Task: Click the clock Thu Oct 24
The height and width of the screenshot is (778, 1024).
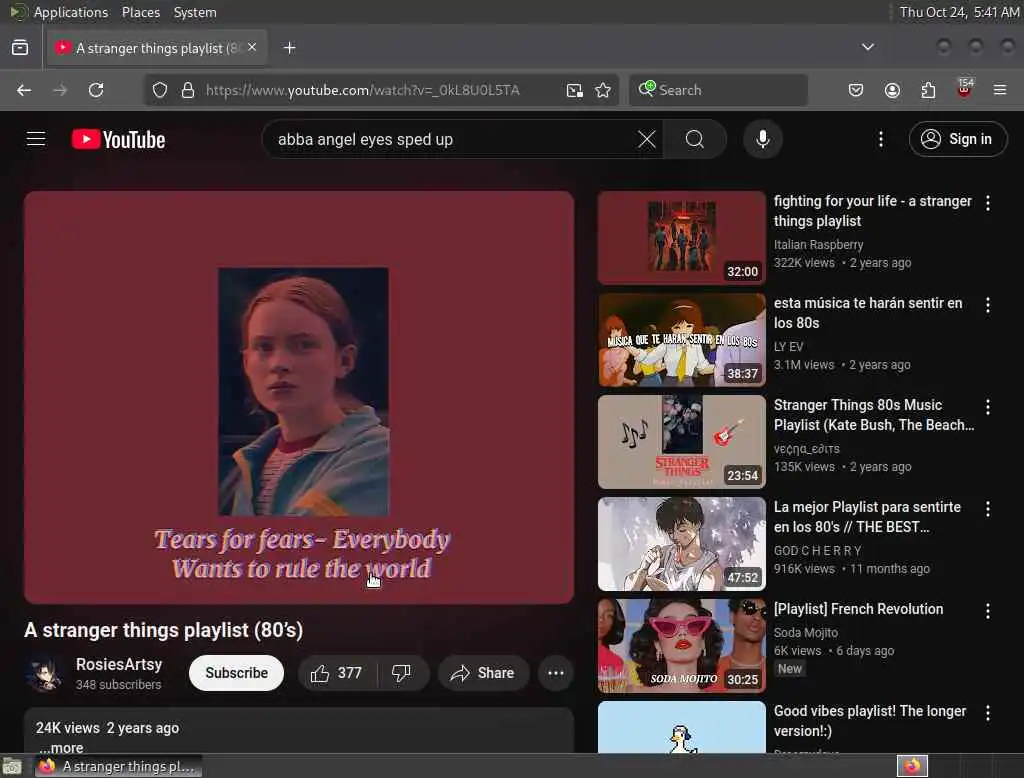Action: [x=959, y=12]
